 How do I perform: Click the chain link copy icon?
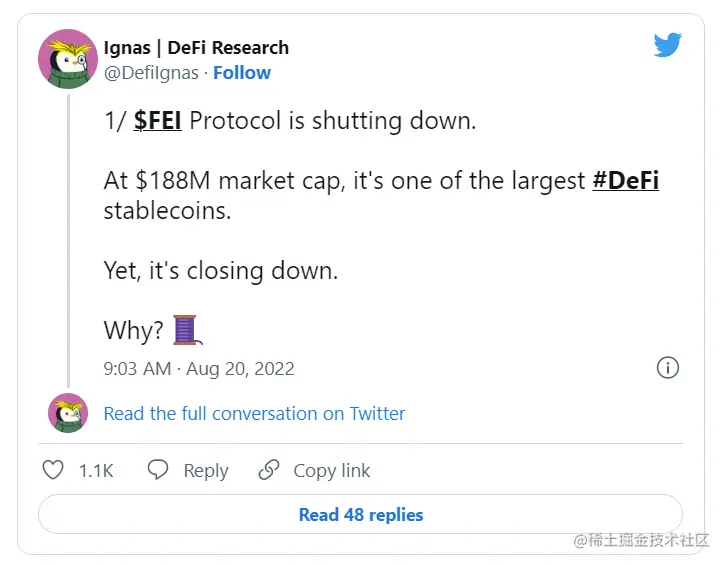[268, 471]
